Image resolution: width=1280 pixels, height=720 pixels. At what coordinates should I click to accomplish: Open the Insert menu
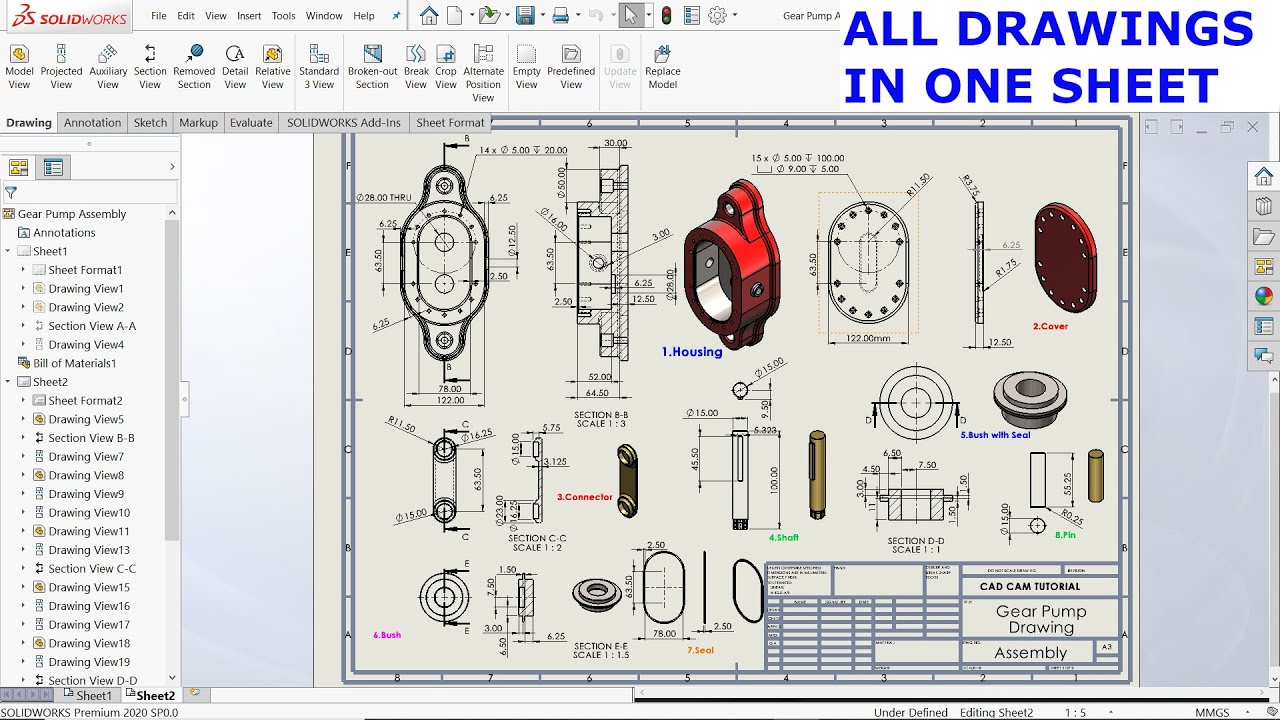point(249,16)
